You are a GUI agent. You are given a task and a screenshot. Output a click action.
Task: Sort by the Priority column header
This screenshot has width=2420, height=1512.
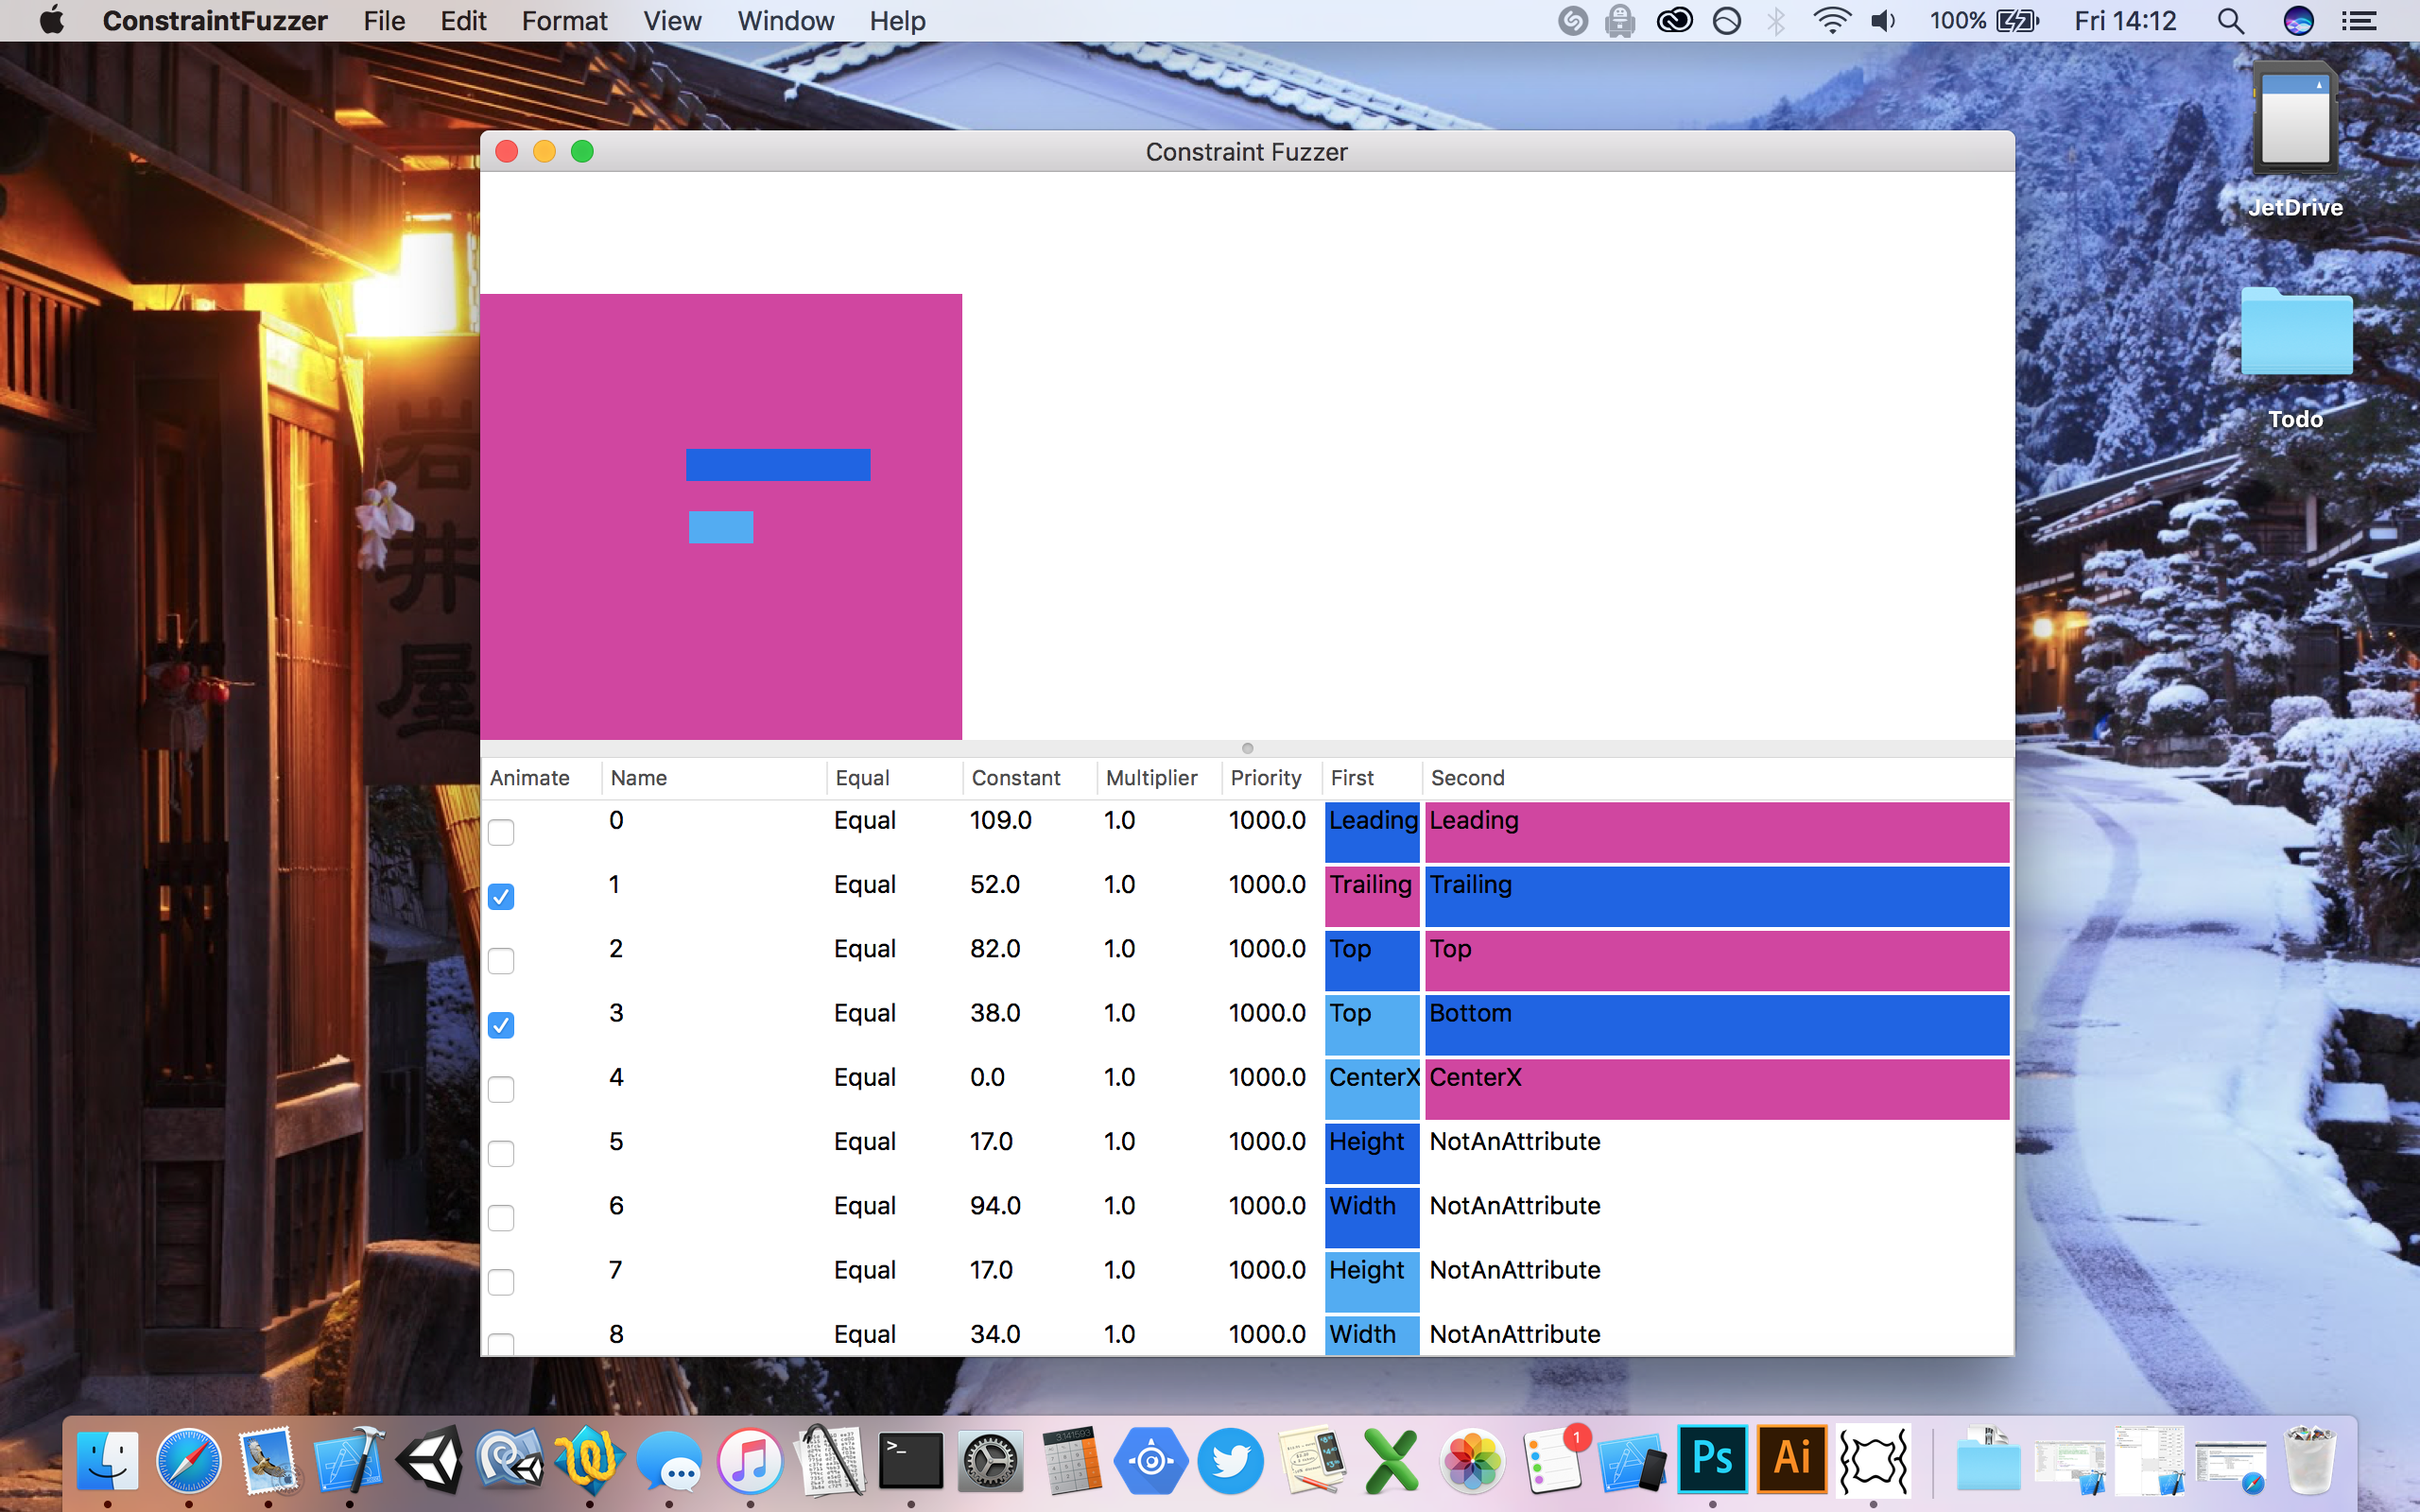pyautogui.click(x=1265, y=778)
